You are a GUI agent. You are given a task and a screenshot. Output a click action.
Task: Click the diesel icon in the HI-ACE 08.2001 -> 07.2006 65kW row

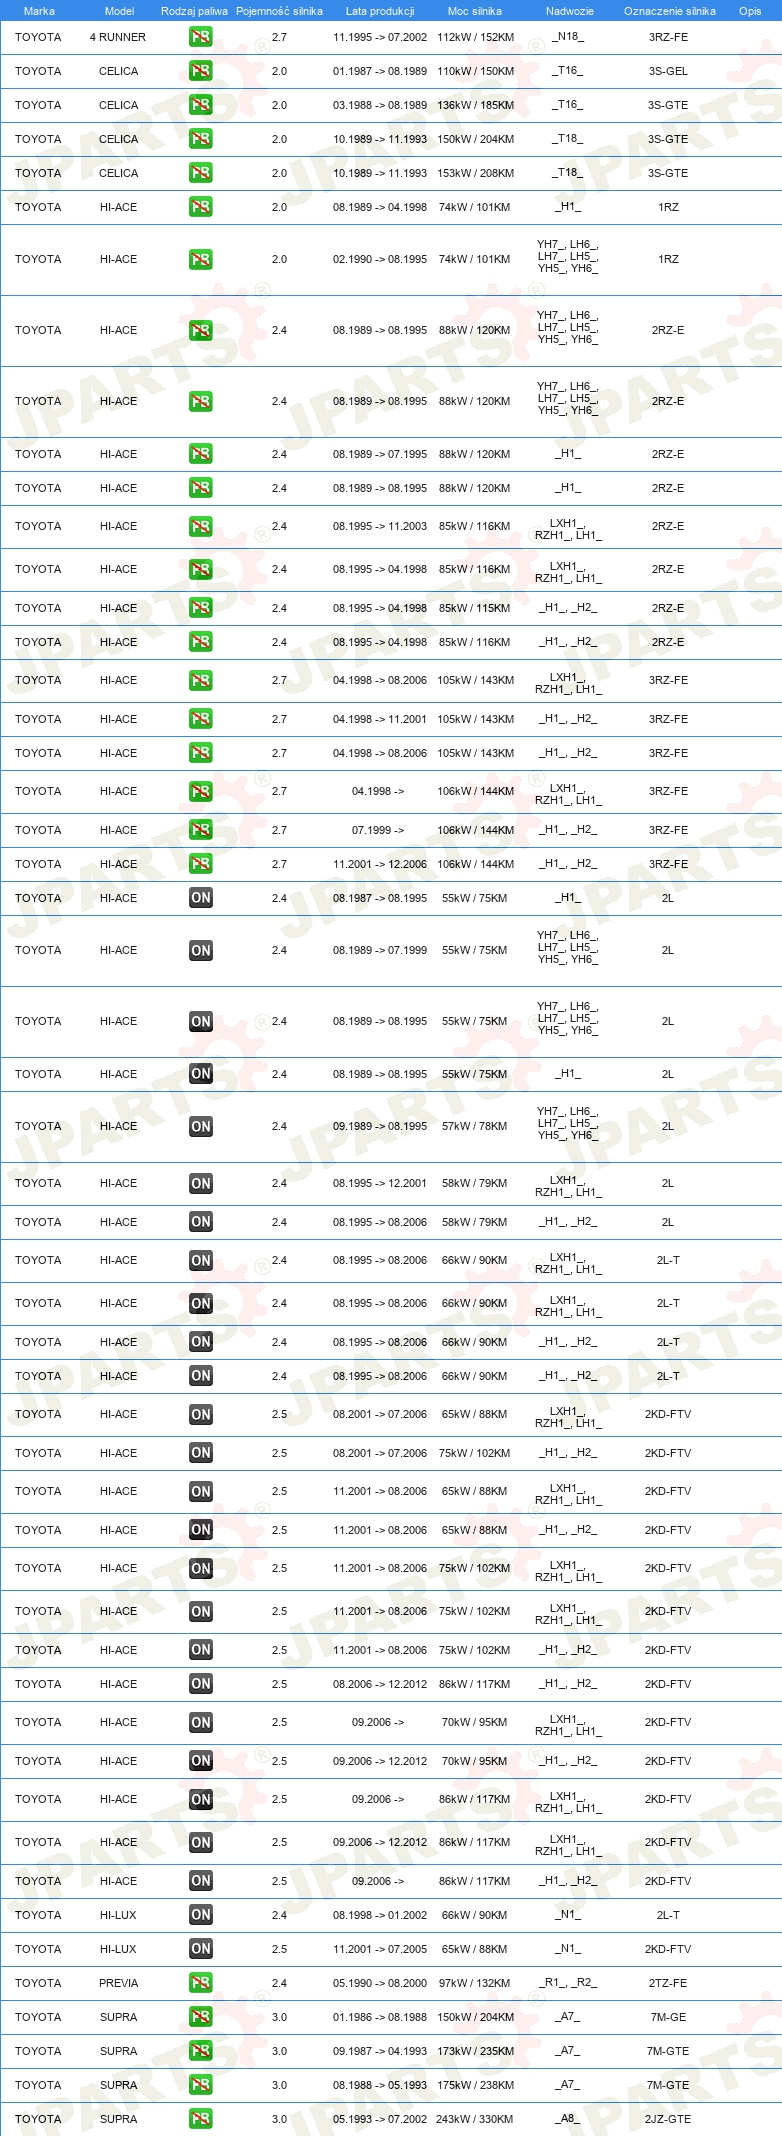[201, 1414]
